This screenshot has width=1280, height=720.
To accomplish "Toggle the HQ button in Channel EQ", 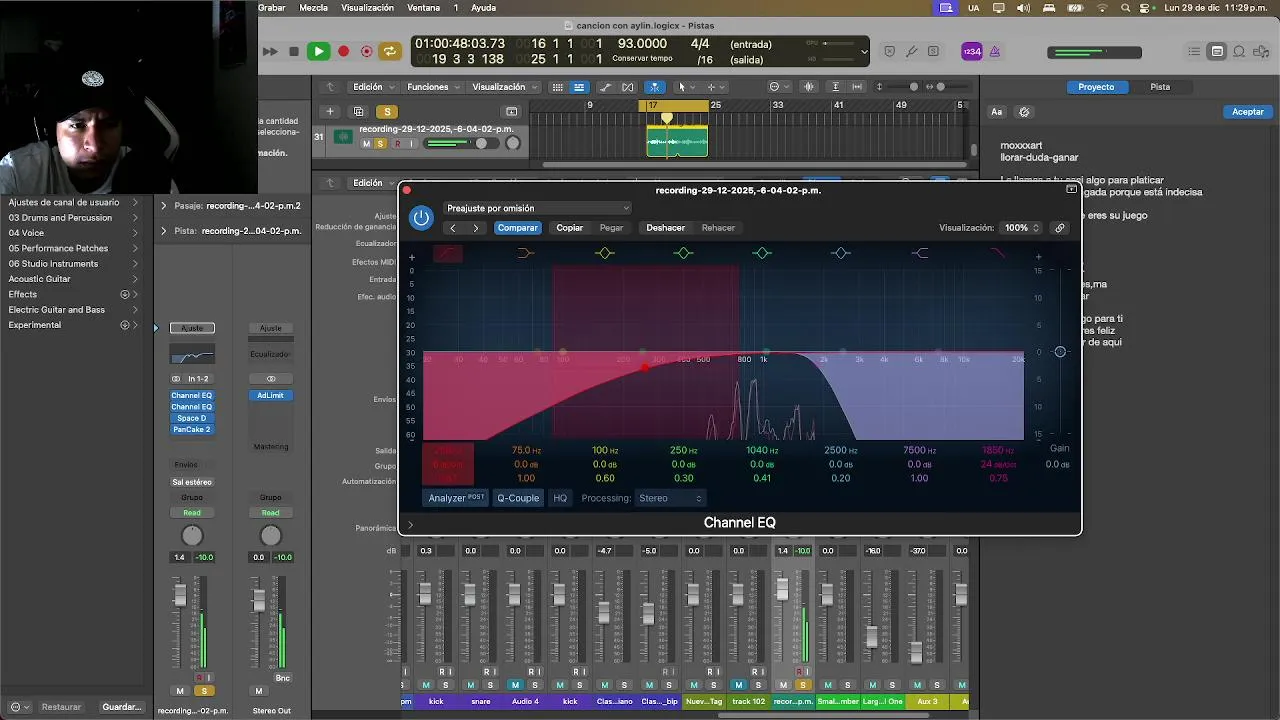I will 560,498.
